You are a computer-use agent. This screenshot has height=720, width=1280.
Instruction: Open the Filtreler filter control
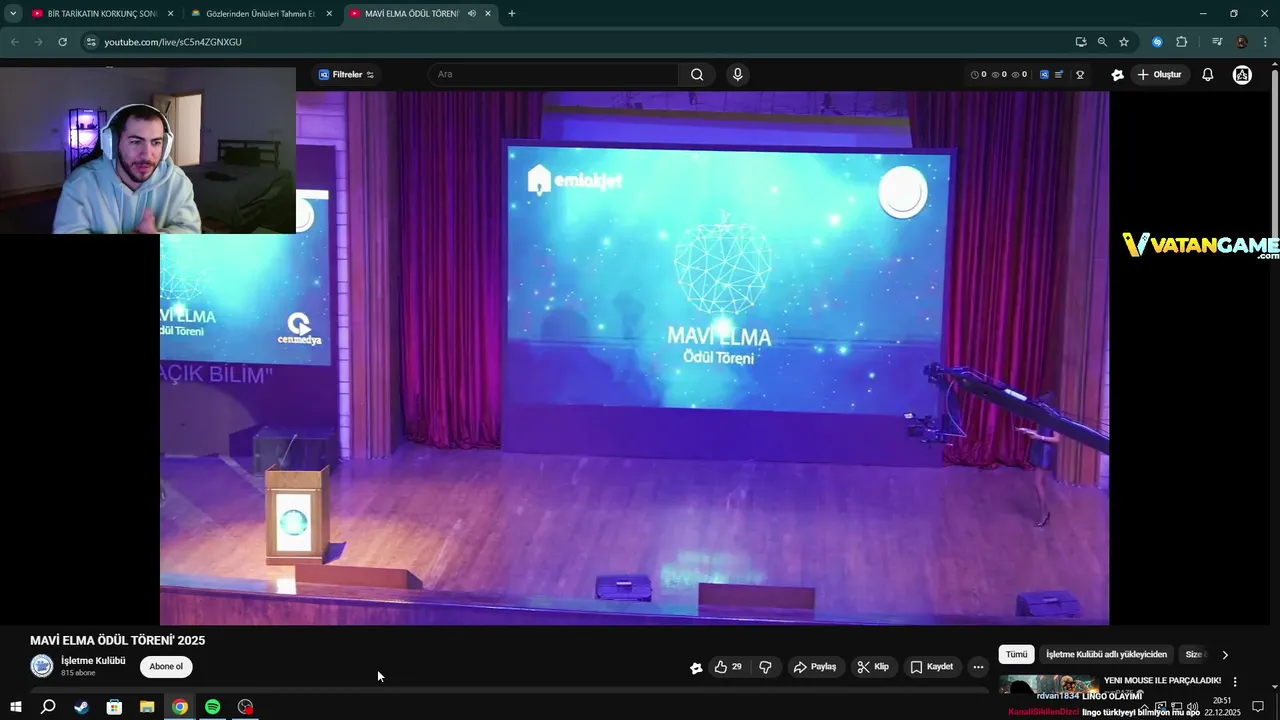click(x=346, y=75)
